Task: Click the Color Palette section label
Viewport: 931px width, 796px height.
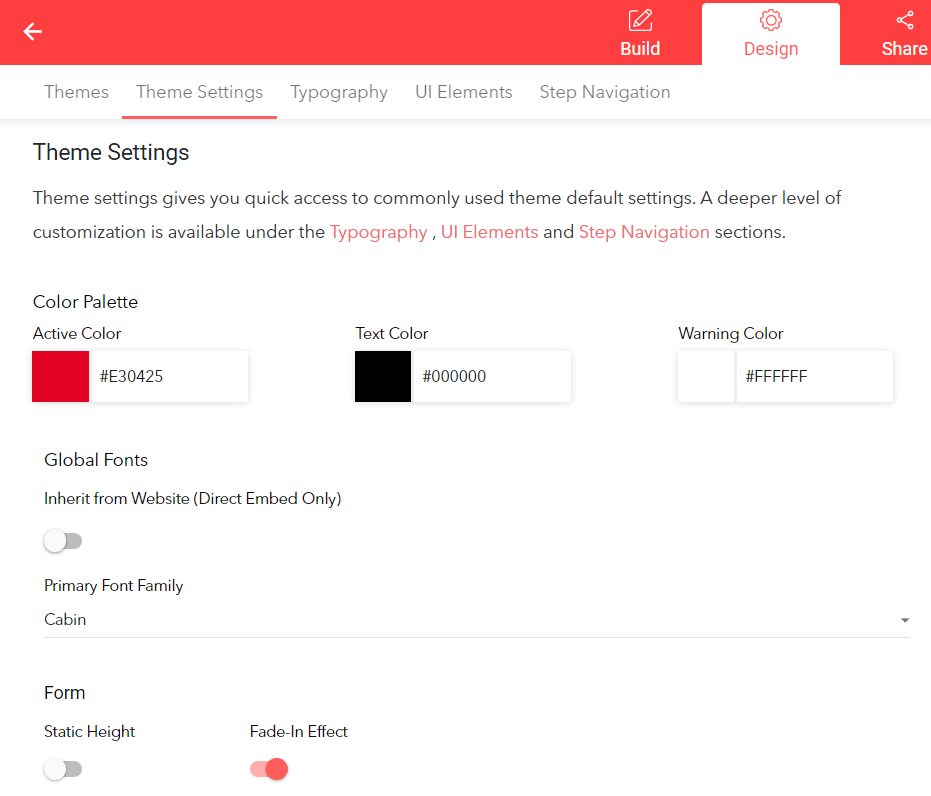Action: point(86,302)
